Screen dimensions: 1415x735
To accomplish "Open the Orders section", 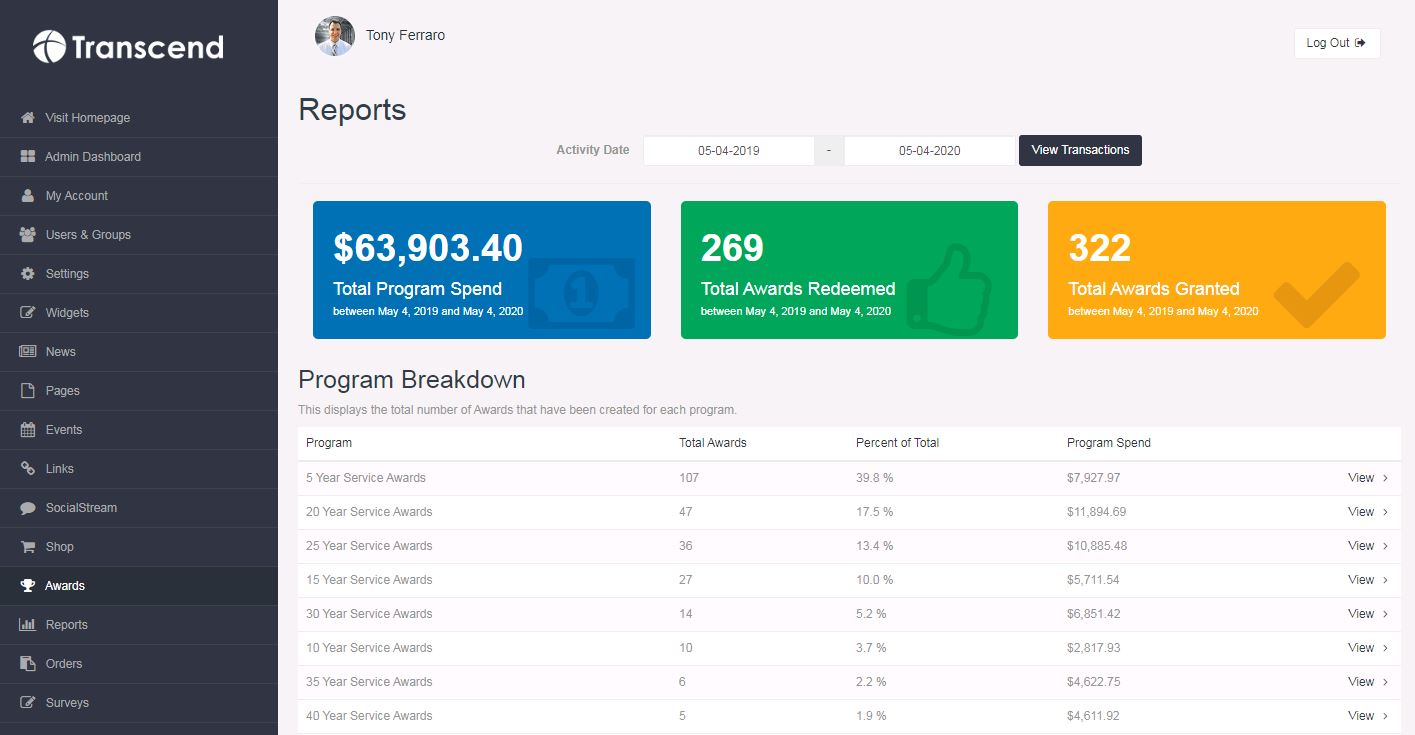I will tap(139, 663).
